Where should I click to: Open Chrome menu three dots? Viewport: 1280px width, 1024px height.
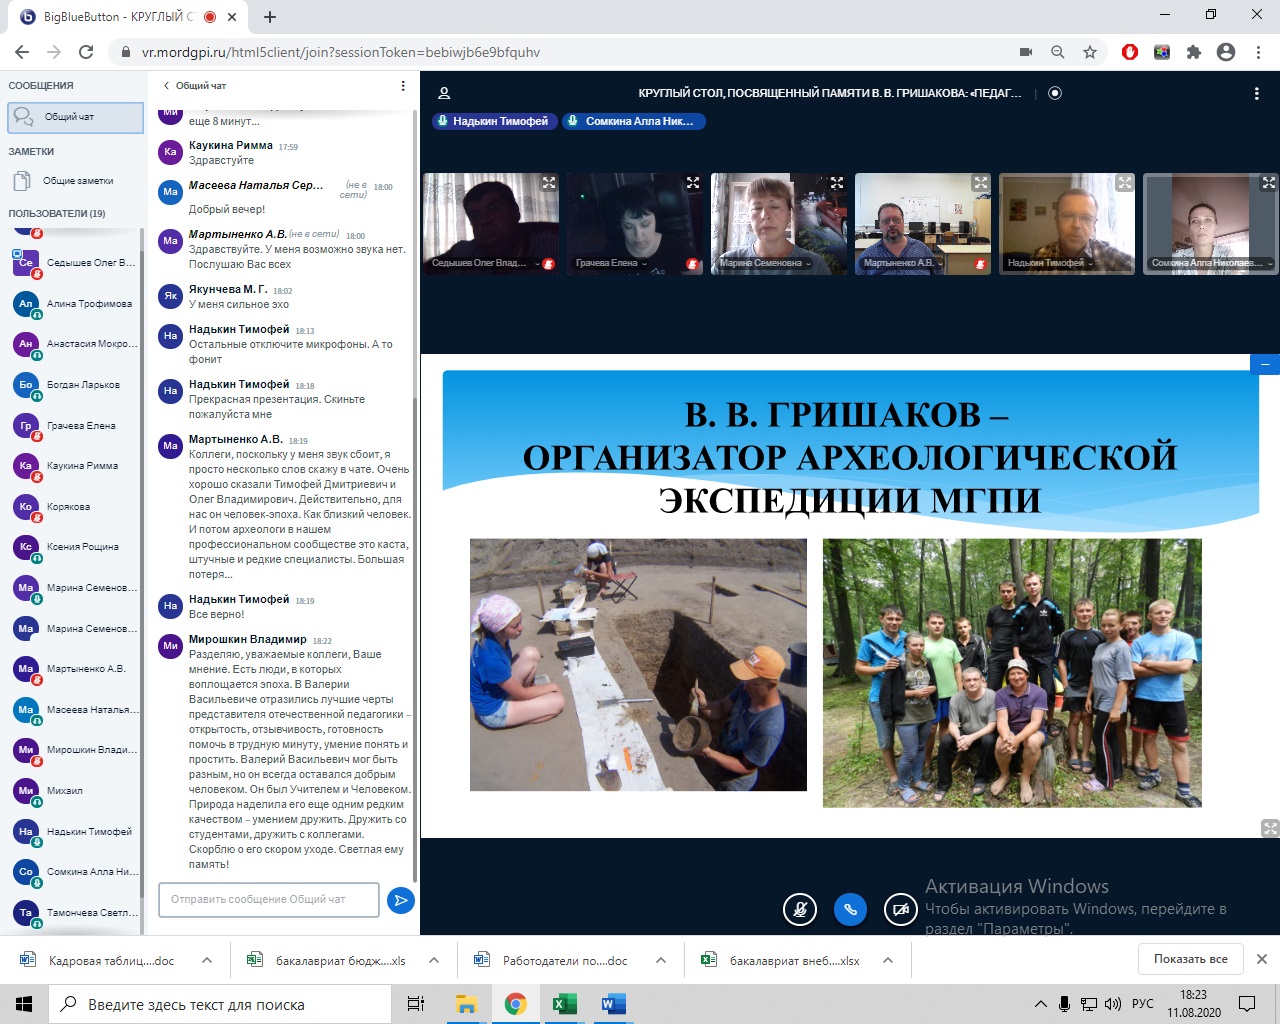tap(1257, 52)
